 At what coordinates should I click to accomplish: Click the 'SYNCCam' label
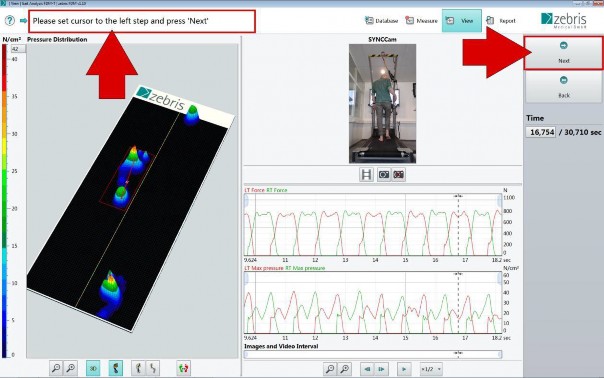pos(382,39)
